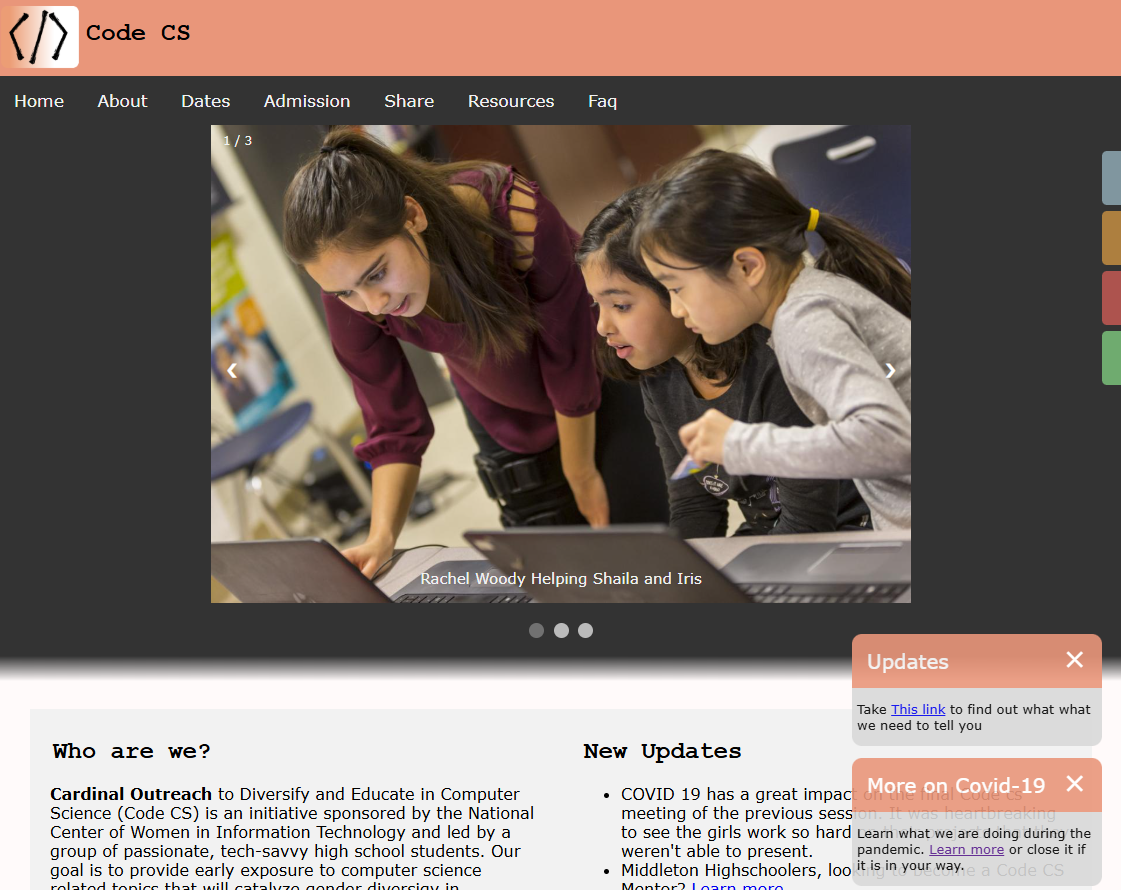Select the third carousel dot indicator
This screenshot has width=1121, height=890.
(585, 630)
